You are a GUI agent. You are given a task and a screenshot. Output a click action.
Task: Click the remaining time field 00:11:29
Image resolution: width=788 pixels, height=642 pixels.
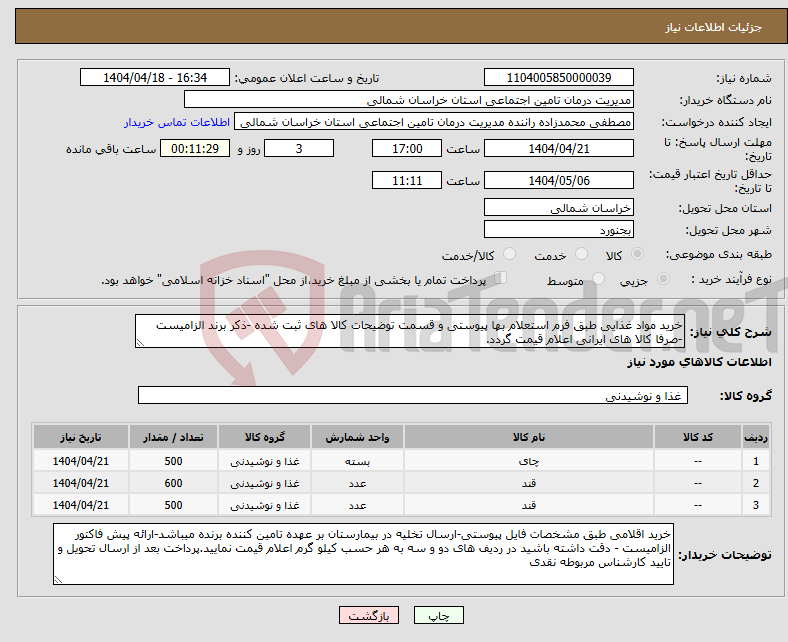[x=195, y=148]
